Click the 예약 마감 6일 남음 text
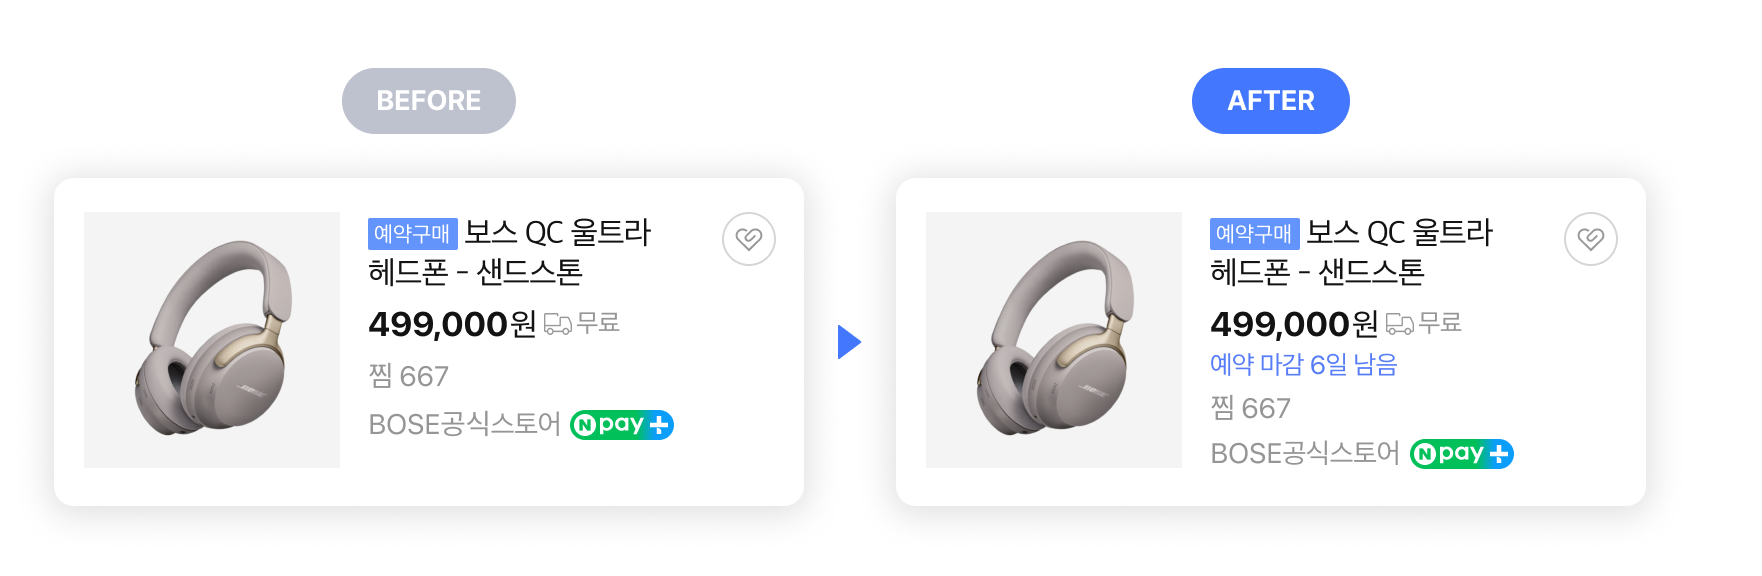The width and height of the screenshot is (1762, 576). (x=1304, y=364)
